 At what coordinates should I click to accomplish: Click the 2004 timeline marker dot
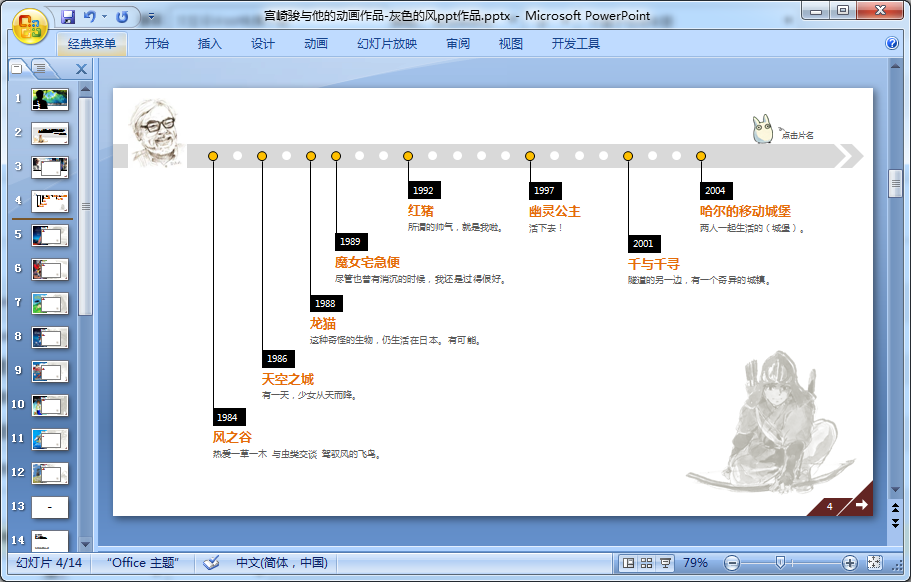[701, 156]
